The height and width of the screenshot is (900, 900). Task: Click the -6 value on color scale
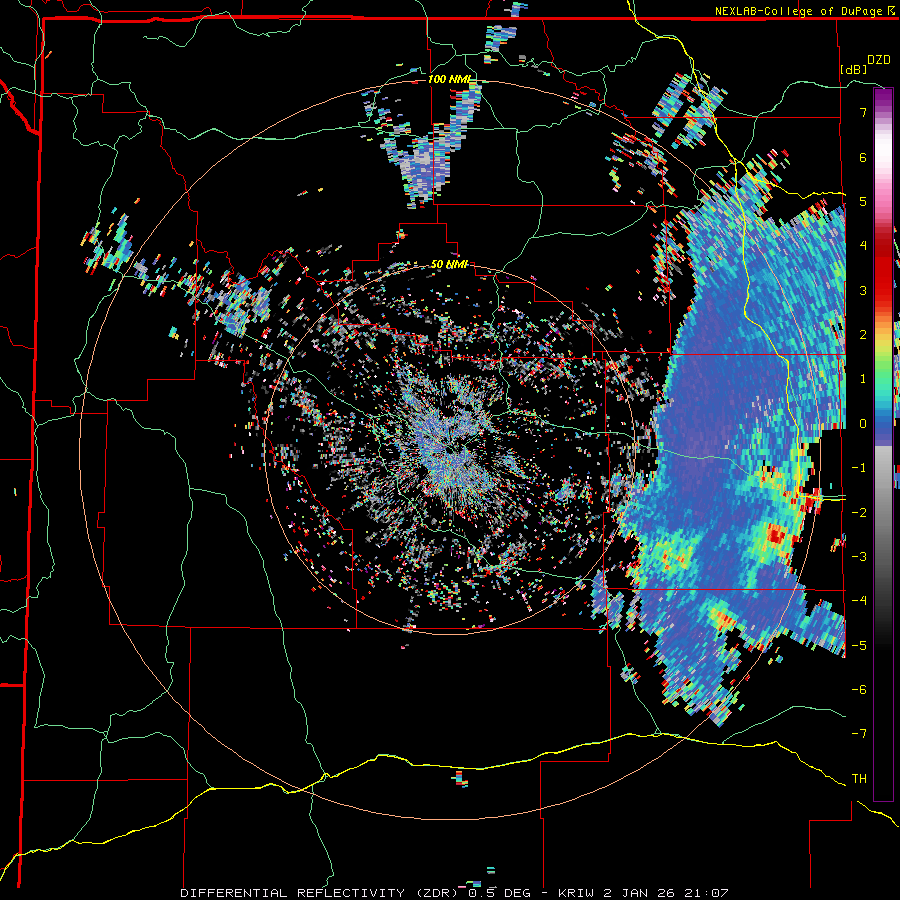click(x=859, y=690)
